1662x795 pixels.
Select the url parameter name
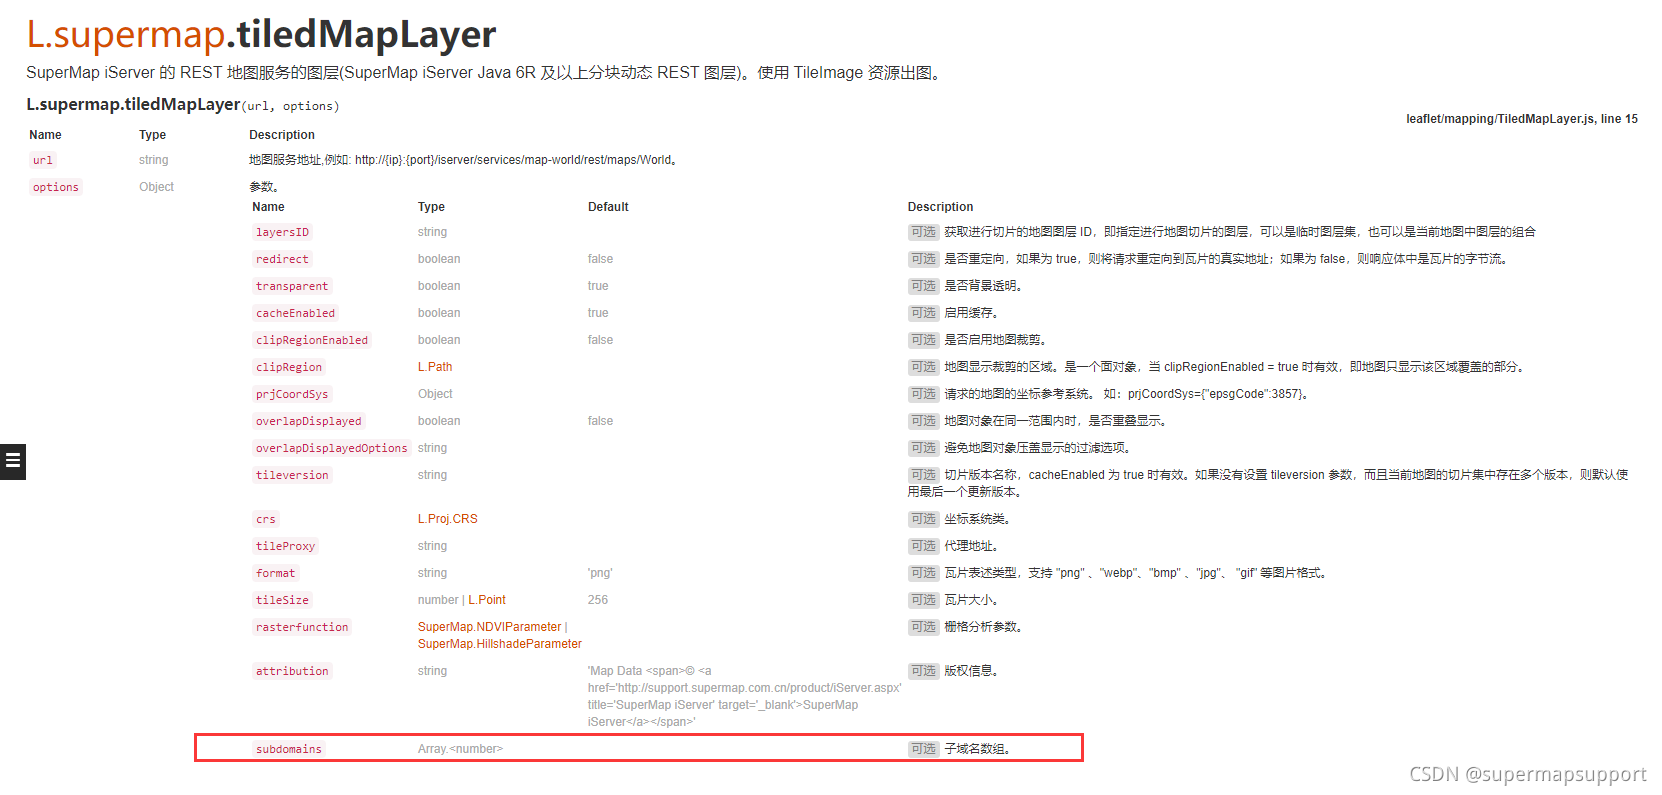(42, 160)
